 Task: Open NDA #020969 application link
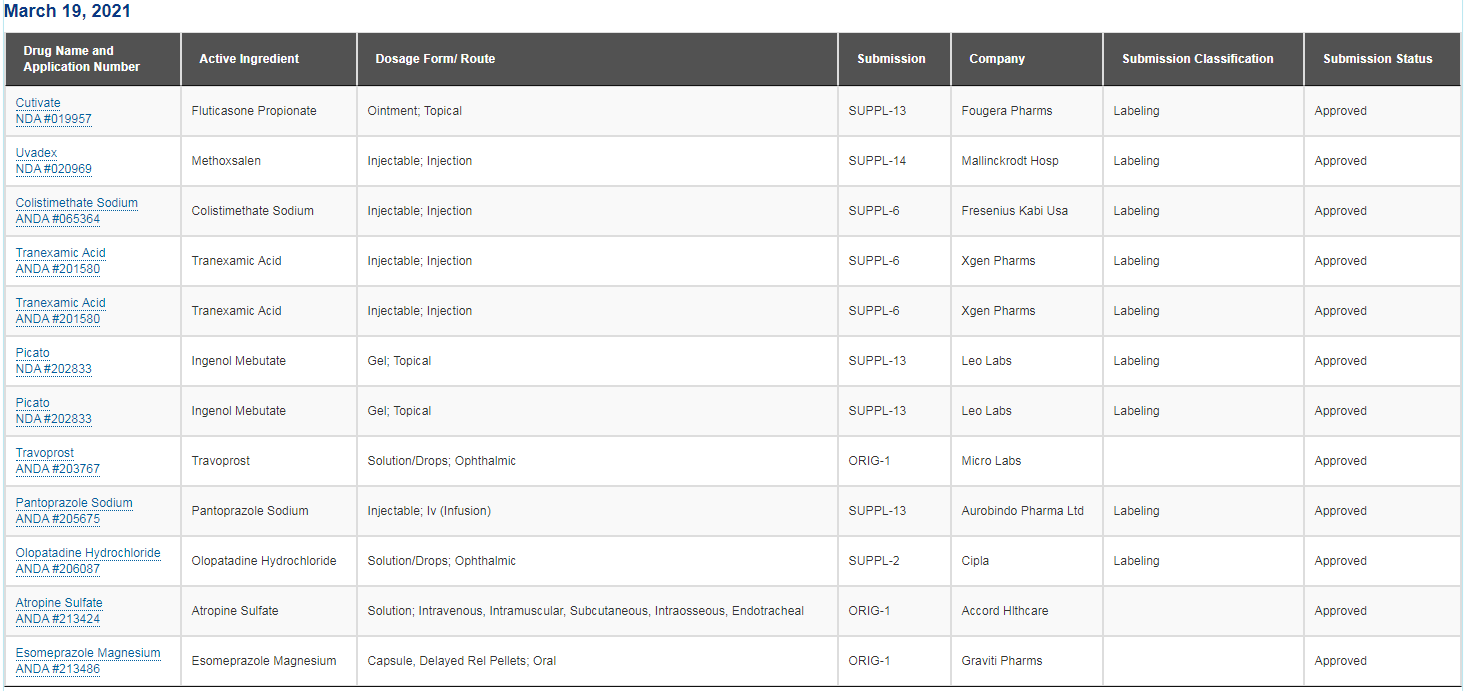[x=54, y=169]
